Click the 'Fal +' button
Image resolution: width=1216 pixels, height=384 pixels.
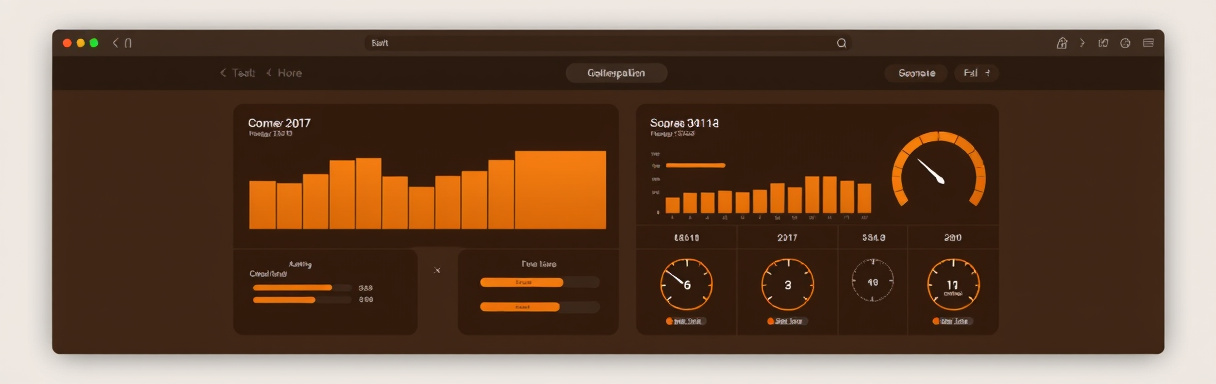976,73
